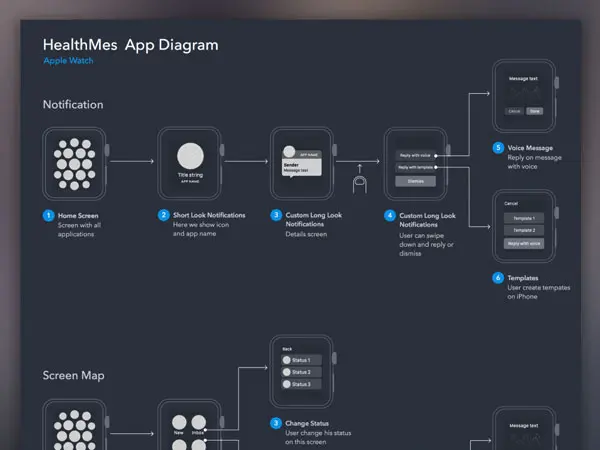Click the 'Templates' step label

pyautogui.click(x=523, y=278)
